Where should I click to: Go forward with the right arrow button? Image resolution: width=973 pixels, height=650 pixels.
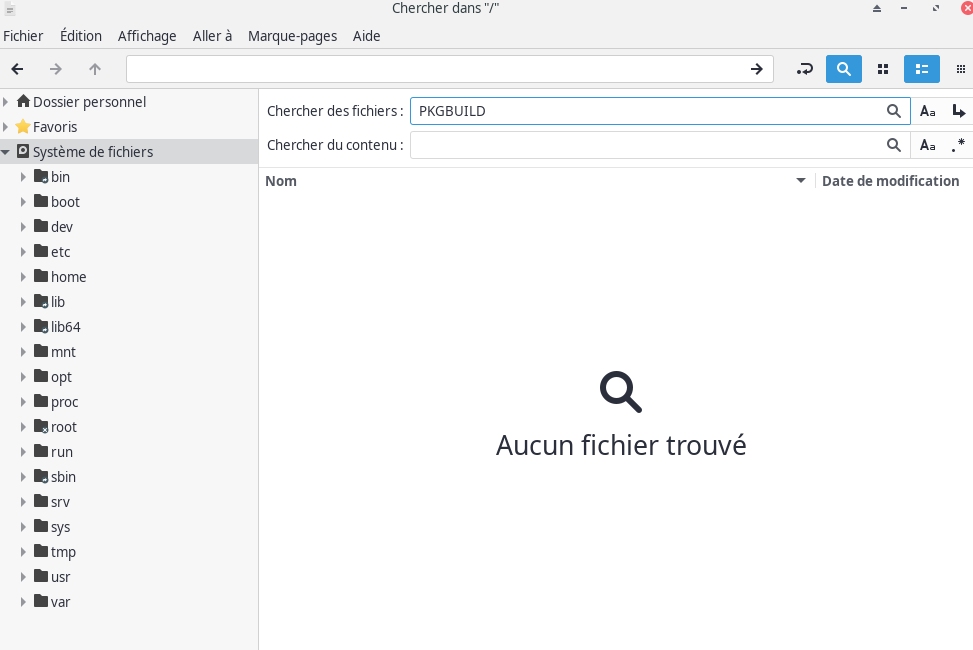tap(56, 69)
